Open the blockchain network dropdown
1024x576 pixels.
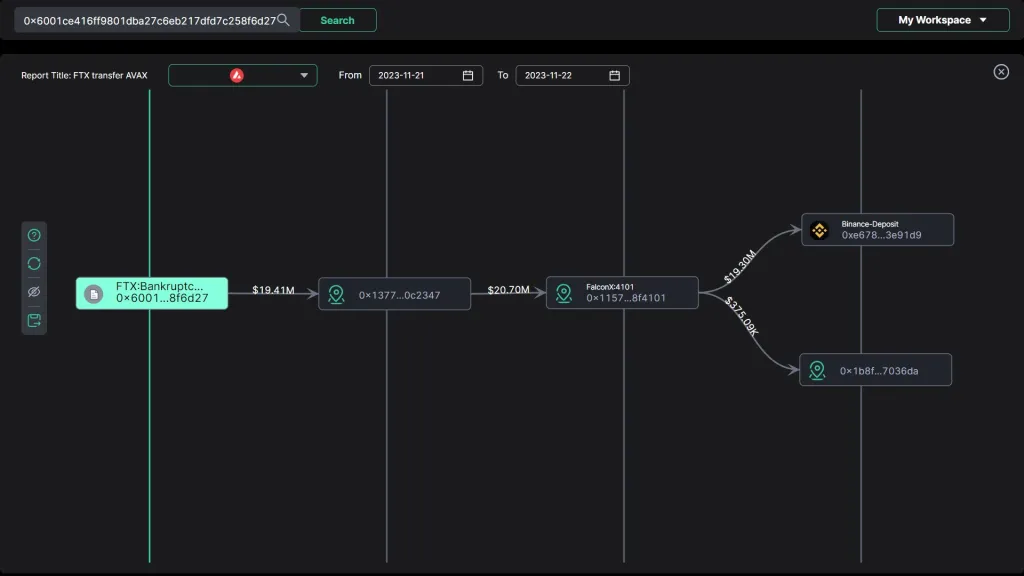tap(242, 74)
